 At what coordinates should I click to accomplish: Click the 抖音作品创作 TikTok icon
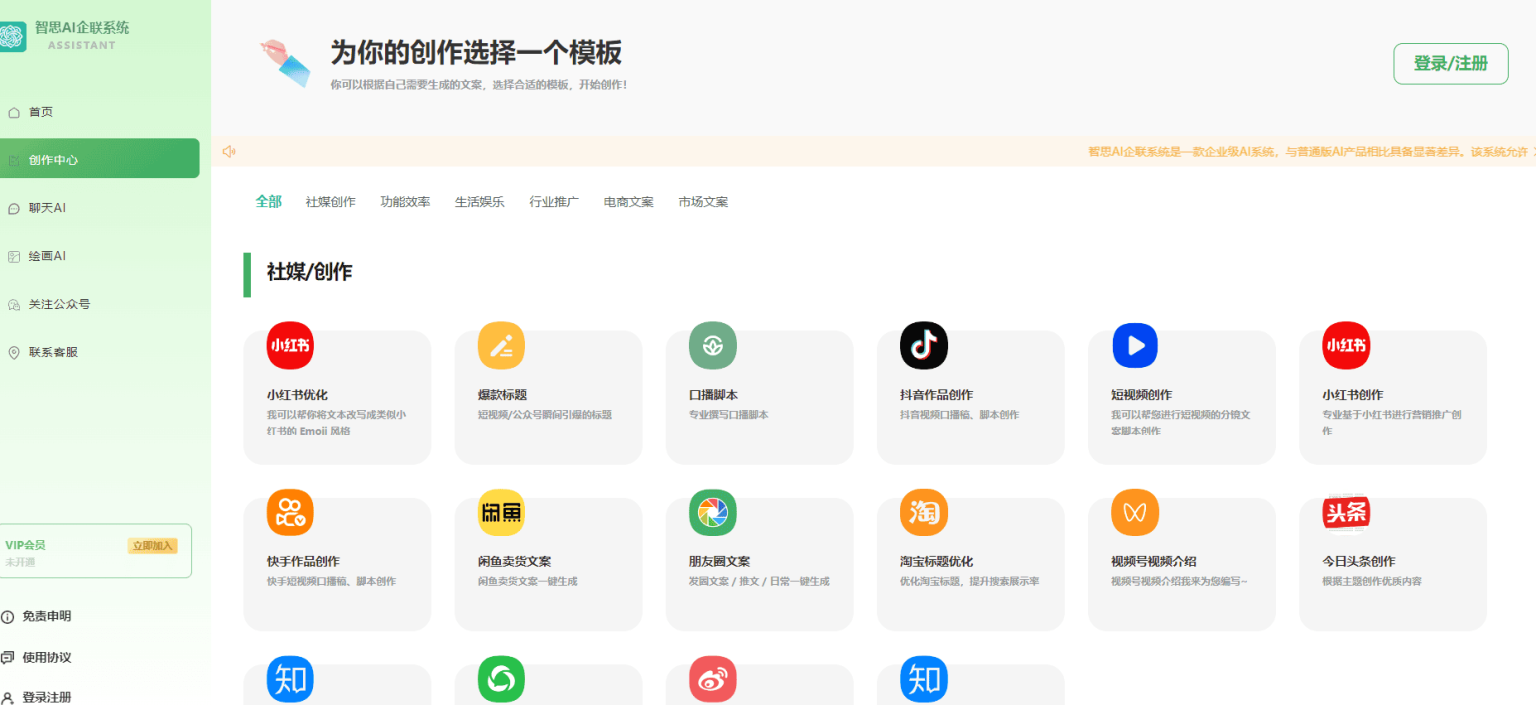tap(923, 346)
